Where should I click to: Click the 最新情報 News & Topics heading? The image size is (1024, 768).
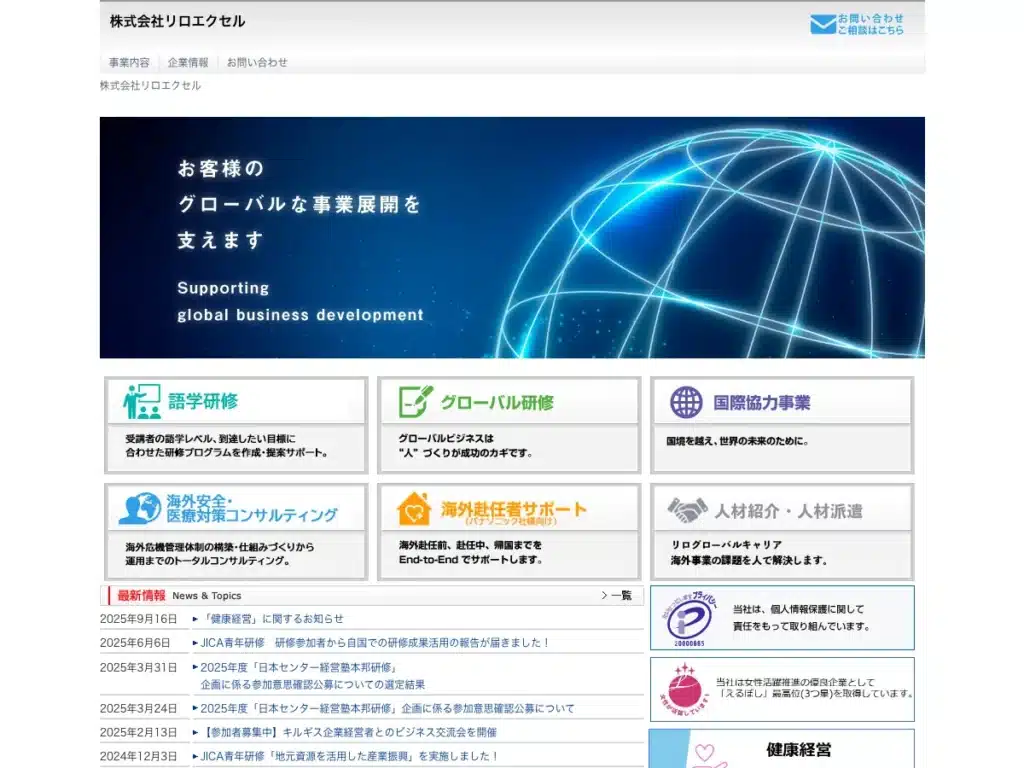click(x=179, y=596)
